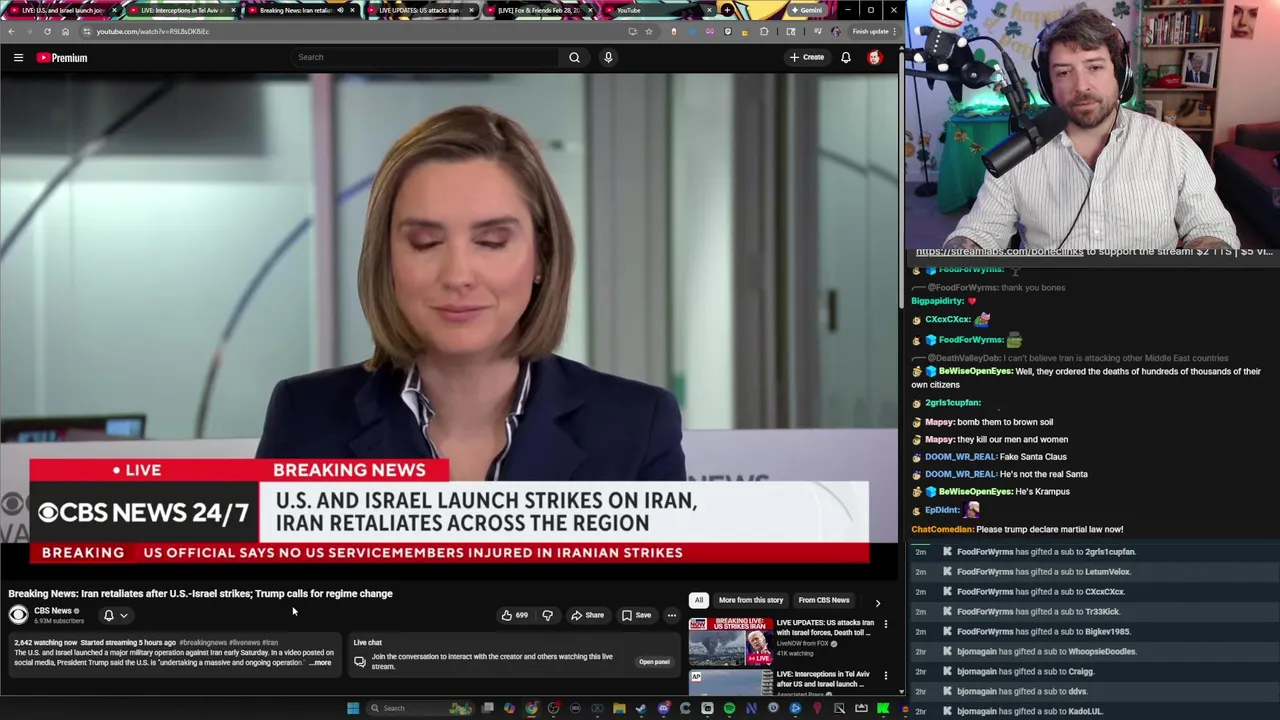This screenshot has width=1280, height=720.
Task: Click the Finish update button
Action: [871, 31]
